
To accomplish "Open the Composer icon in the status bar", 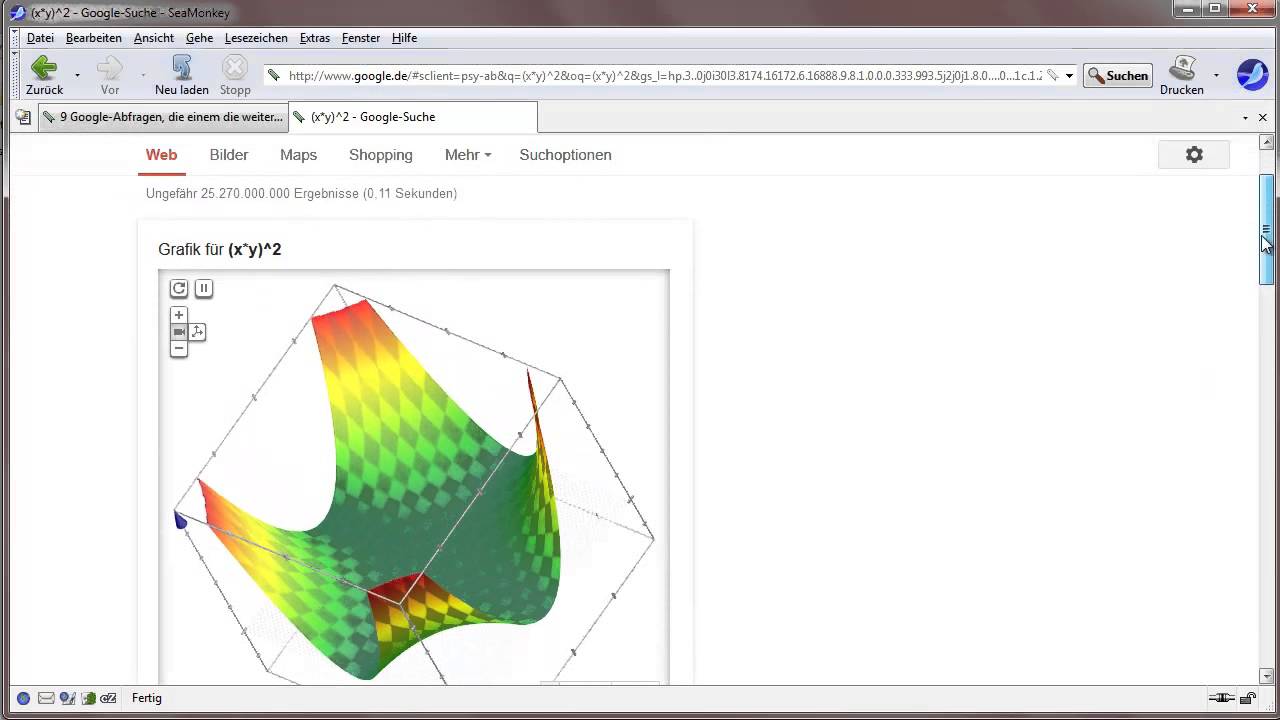I will [67, 698].
